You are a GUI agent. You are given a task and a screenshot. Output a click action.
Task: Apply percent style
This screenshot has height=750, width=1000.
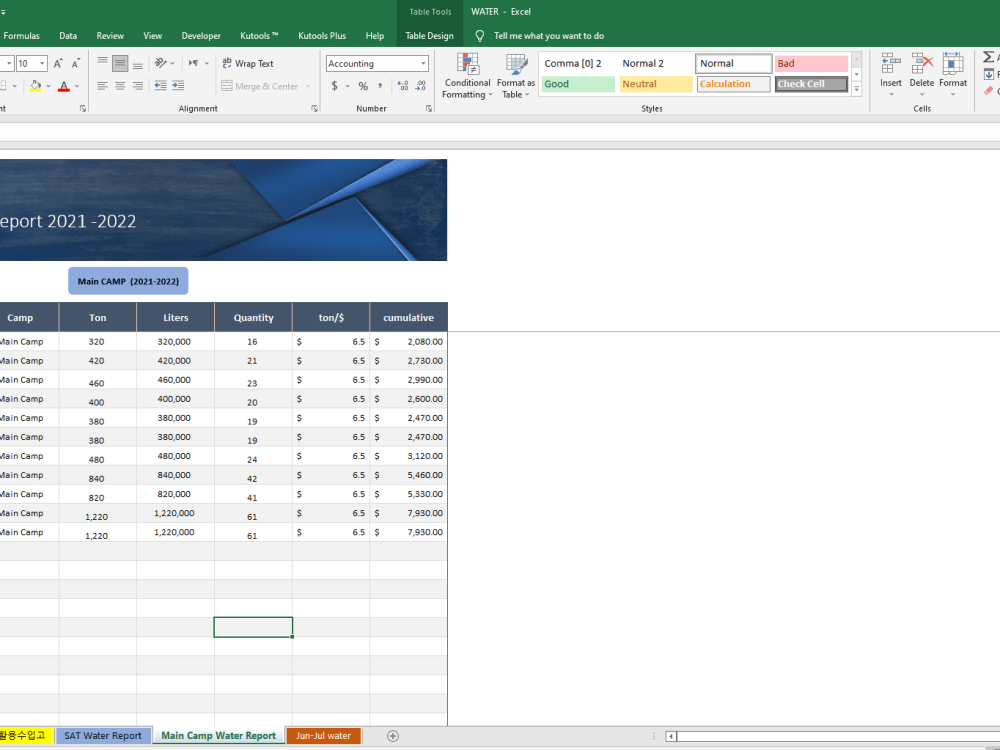pos(363,85)
